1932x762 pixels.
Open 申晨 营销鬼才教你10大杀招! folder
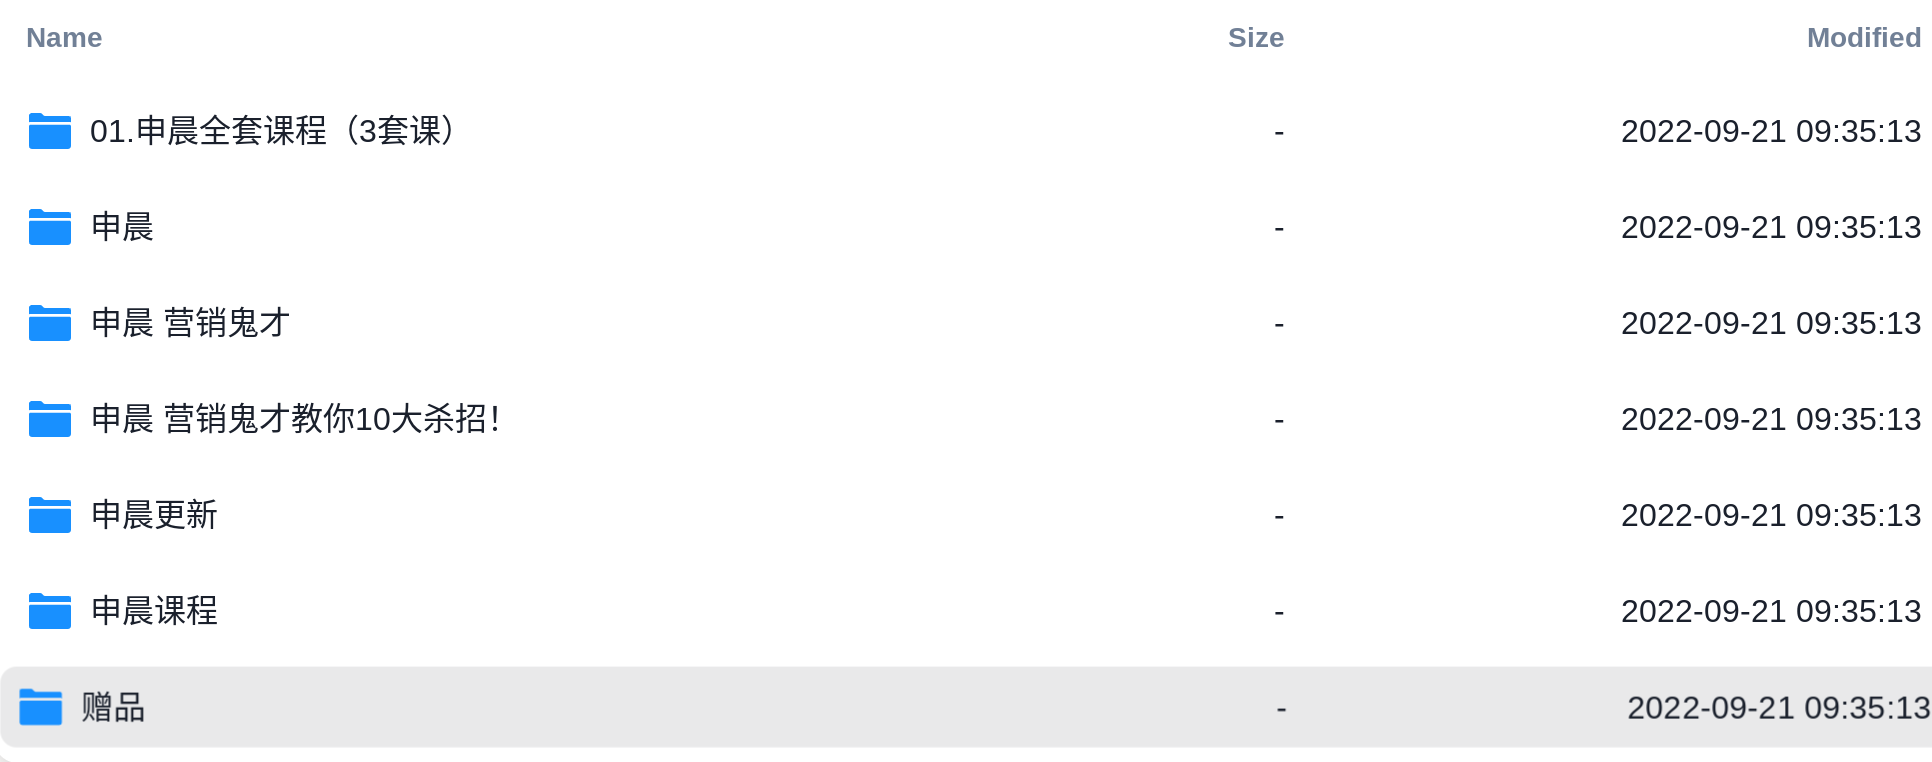[x=295, y=419]
